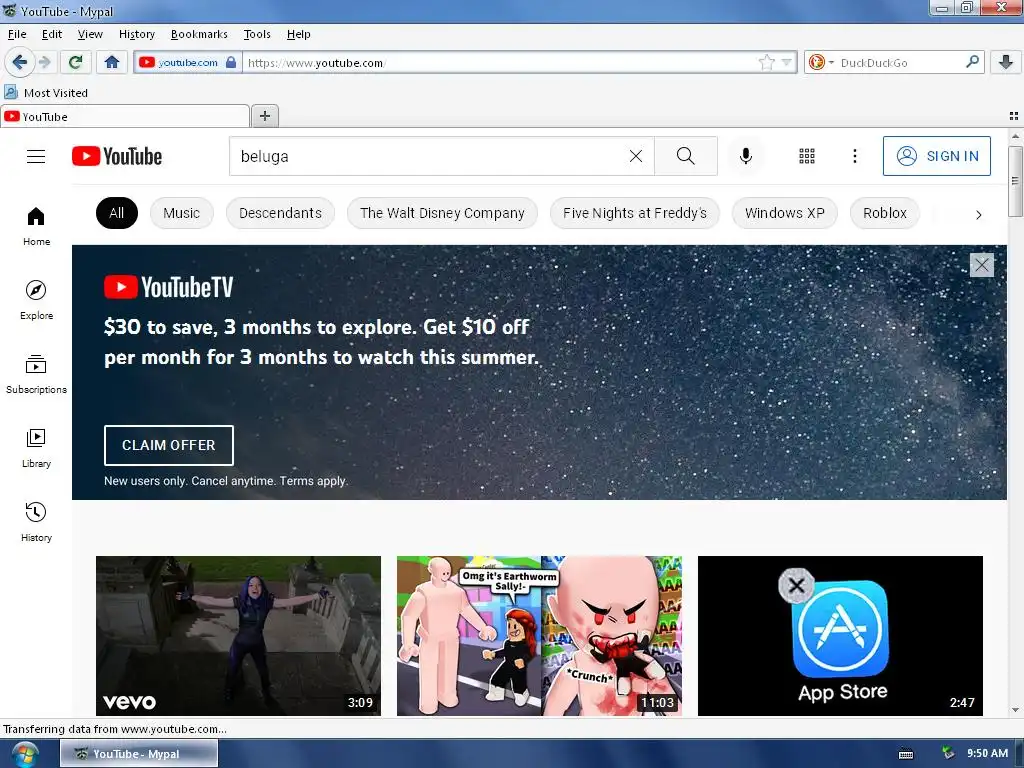Image resolution: width=1024 pixels, height=768 pixels.
Task: Open the Help menu
Action: click(x=298, y=34)
